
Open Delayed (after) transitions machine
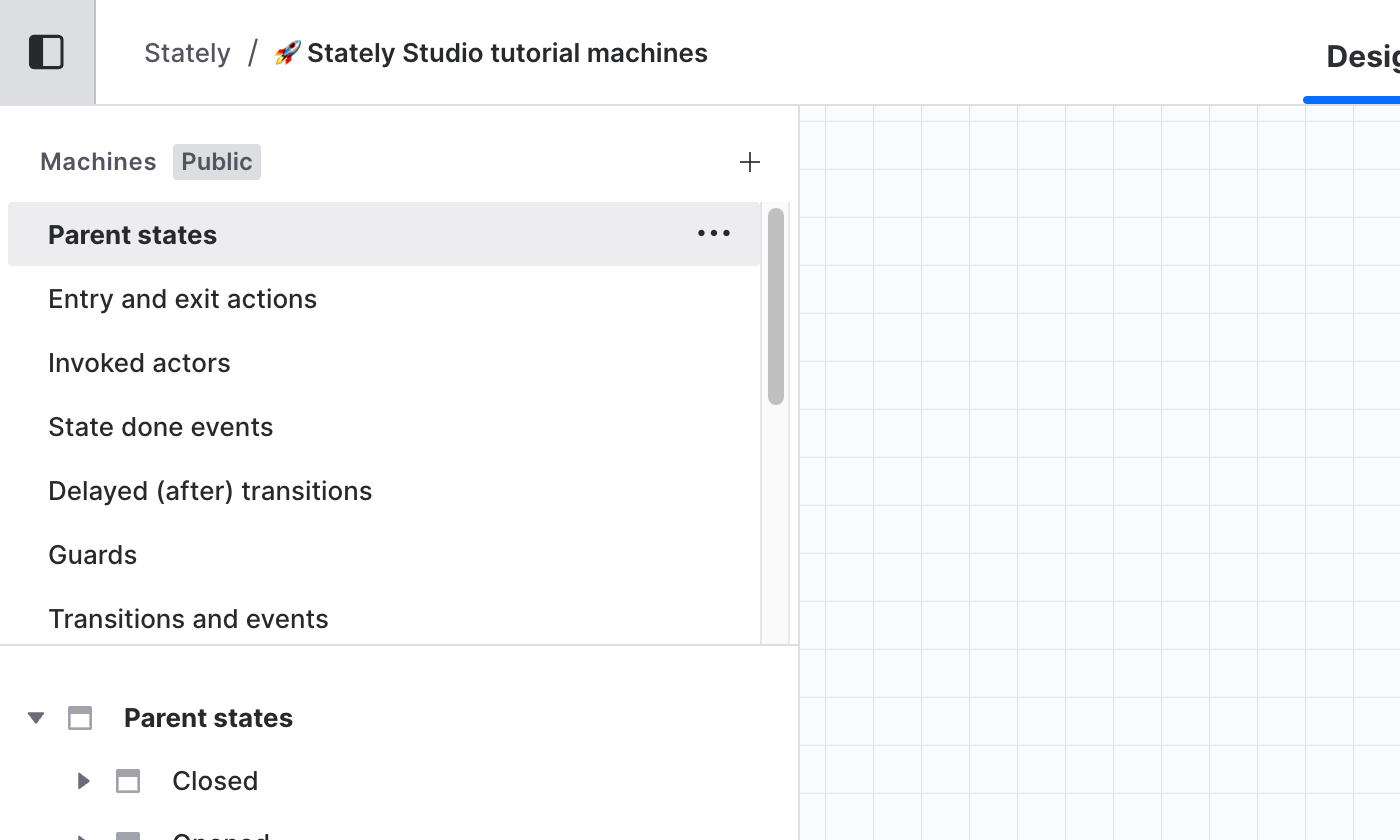(210, 491)
